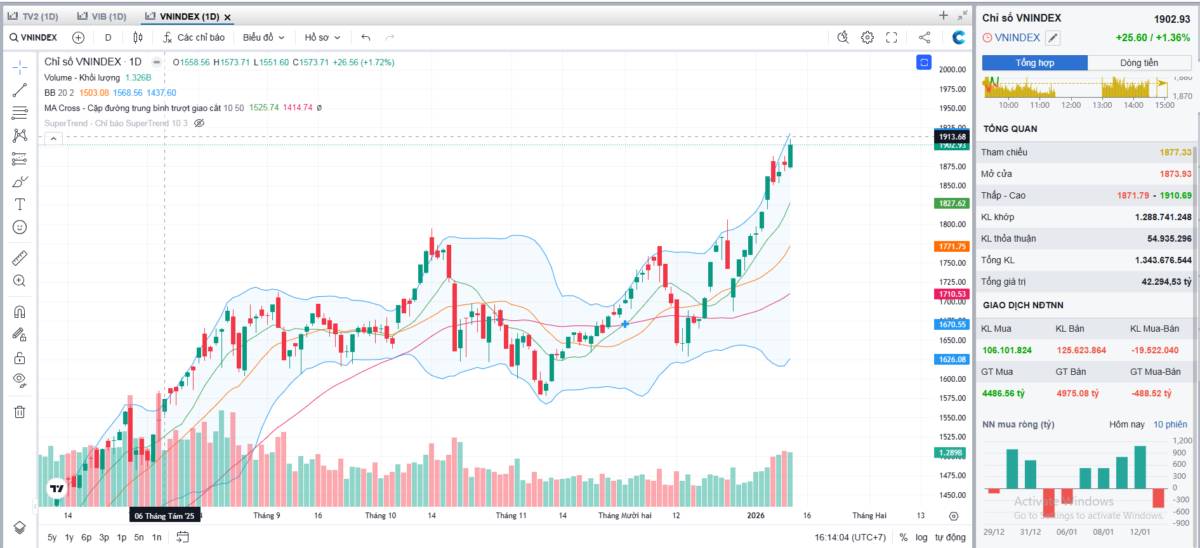
Task: Select the ruler measure tool
Action: pos(19,258)
